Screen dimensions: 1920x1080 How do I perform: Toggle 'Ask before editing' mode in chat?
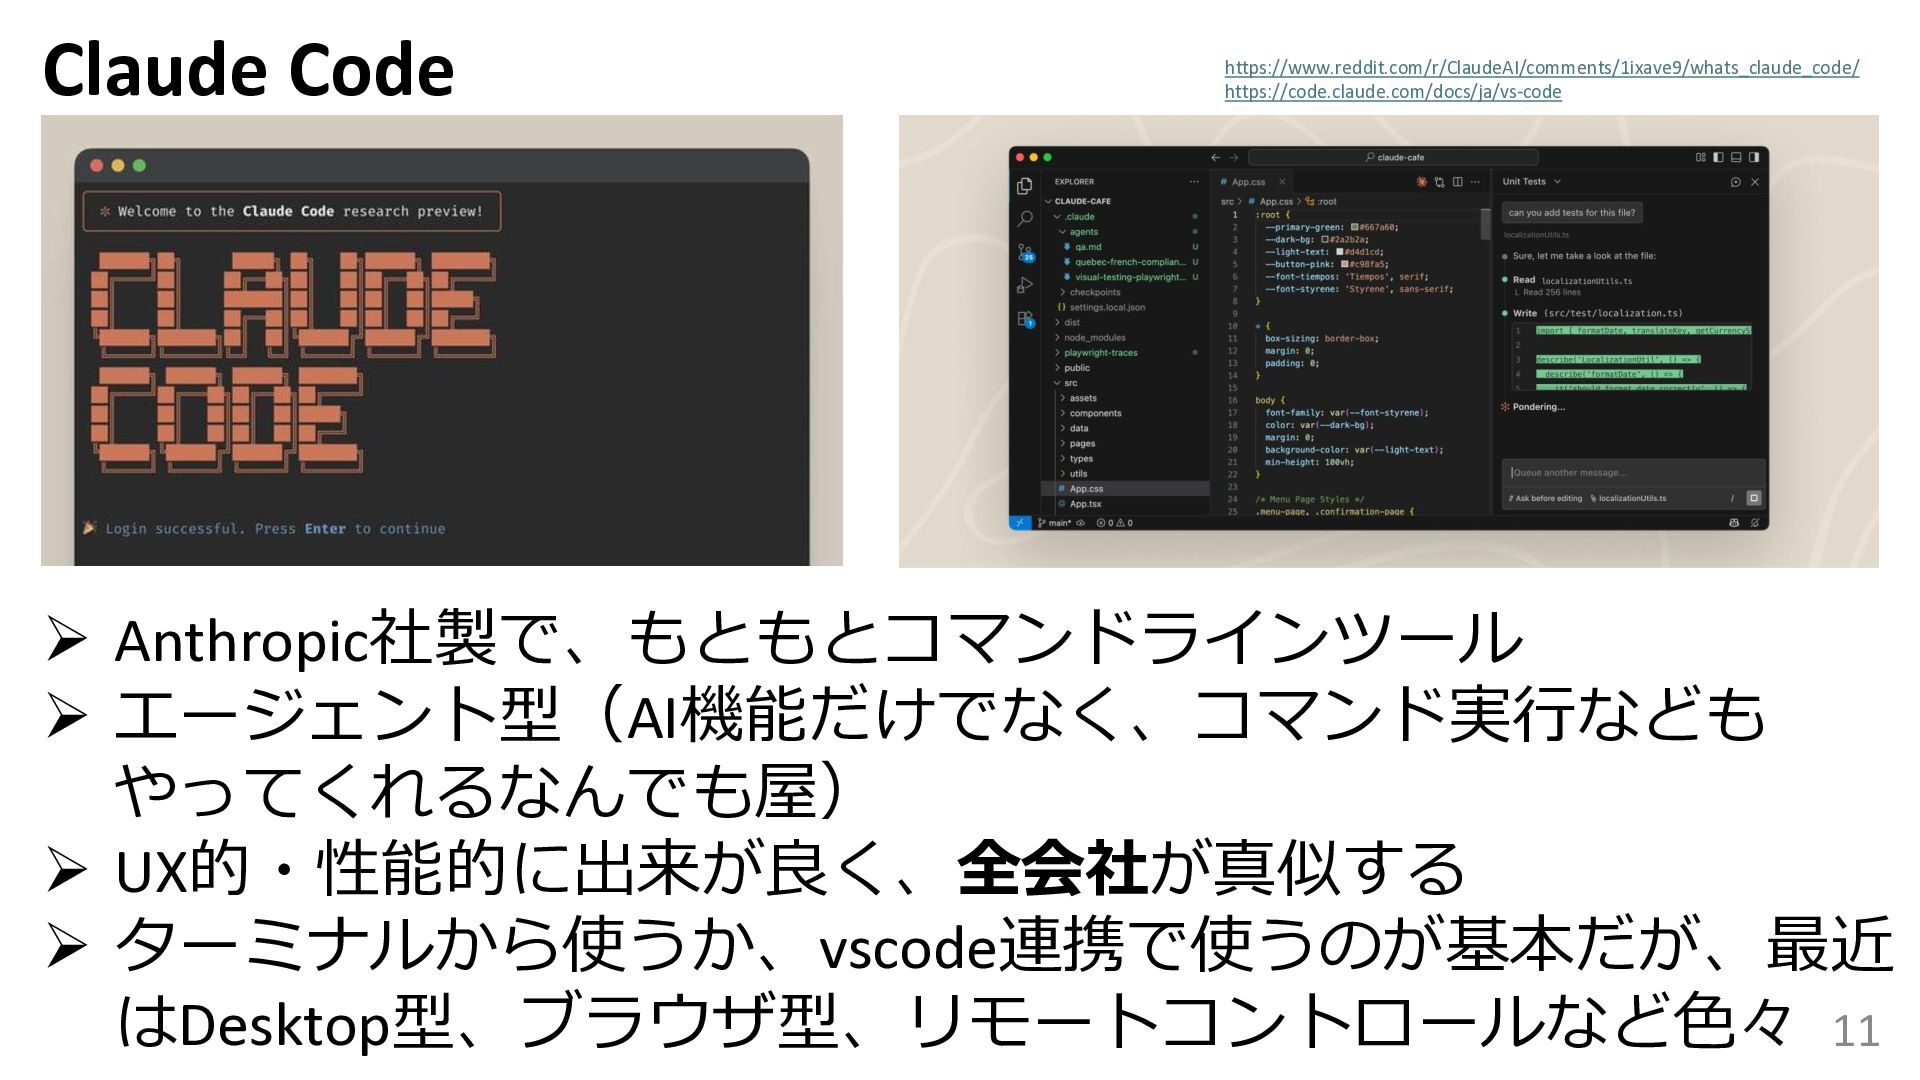pos(1548,498)
